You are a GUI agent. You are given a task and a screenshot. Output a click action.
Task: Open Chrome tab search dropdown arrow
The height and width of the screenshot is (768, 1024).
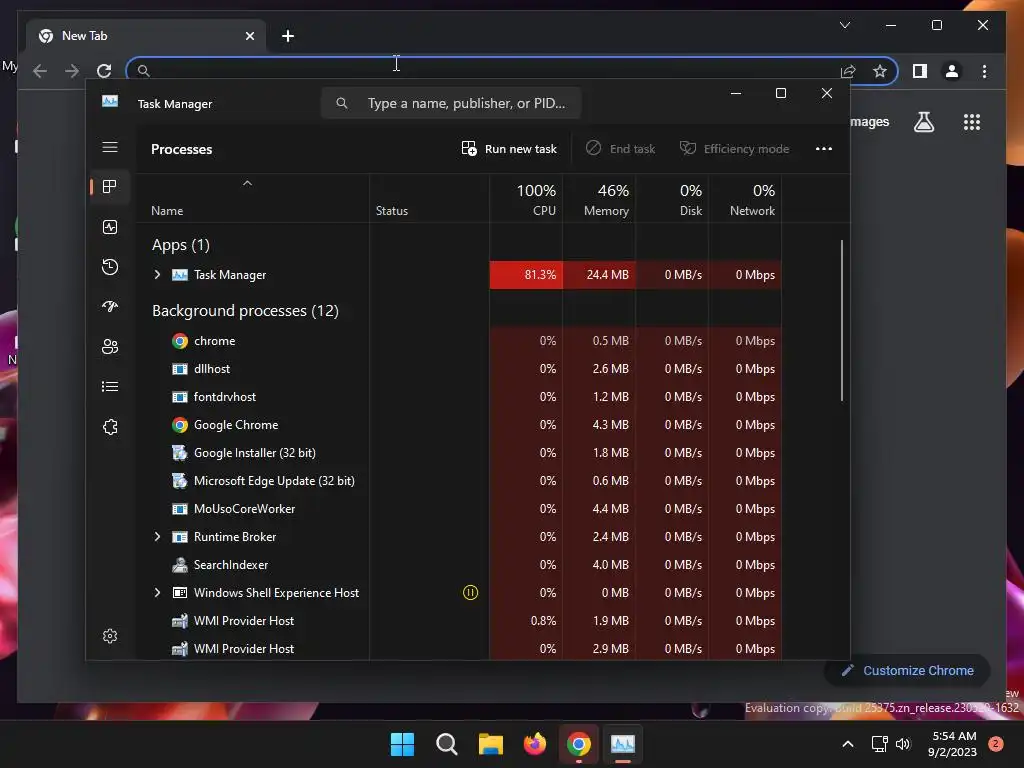pyautogui.click(x=844, y=25)
